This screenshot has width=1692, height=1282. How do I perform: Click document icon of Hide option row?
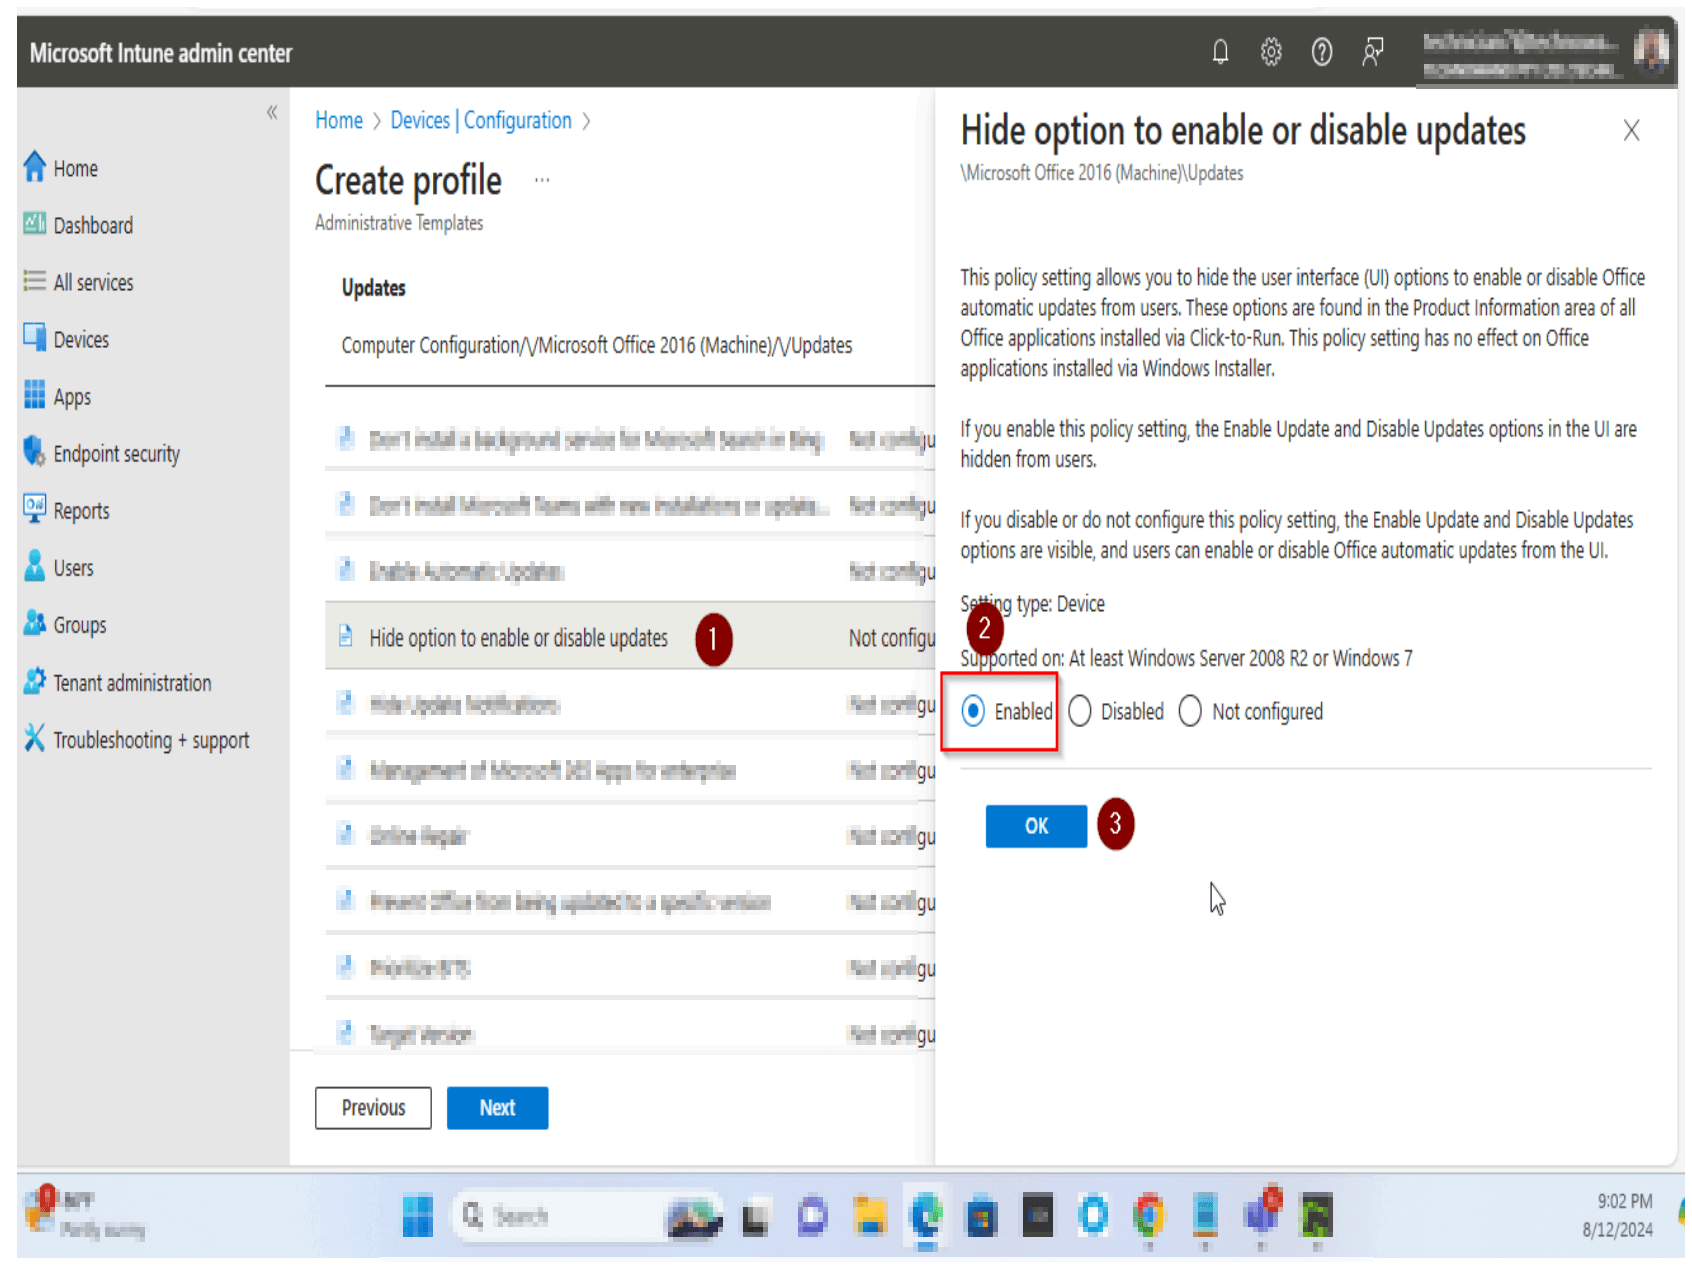(x=346, y=637)
